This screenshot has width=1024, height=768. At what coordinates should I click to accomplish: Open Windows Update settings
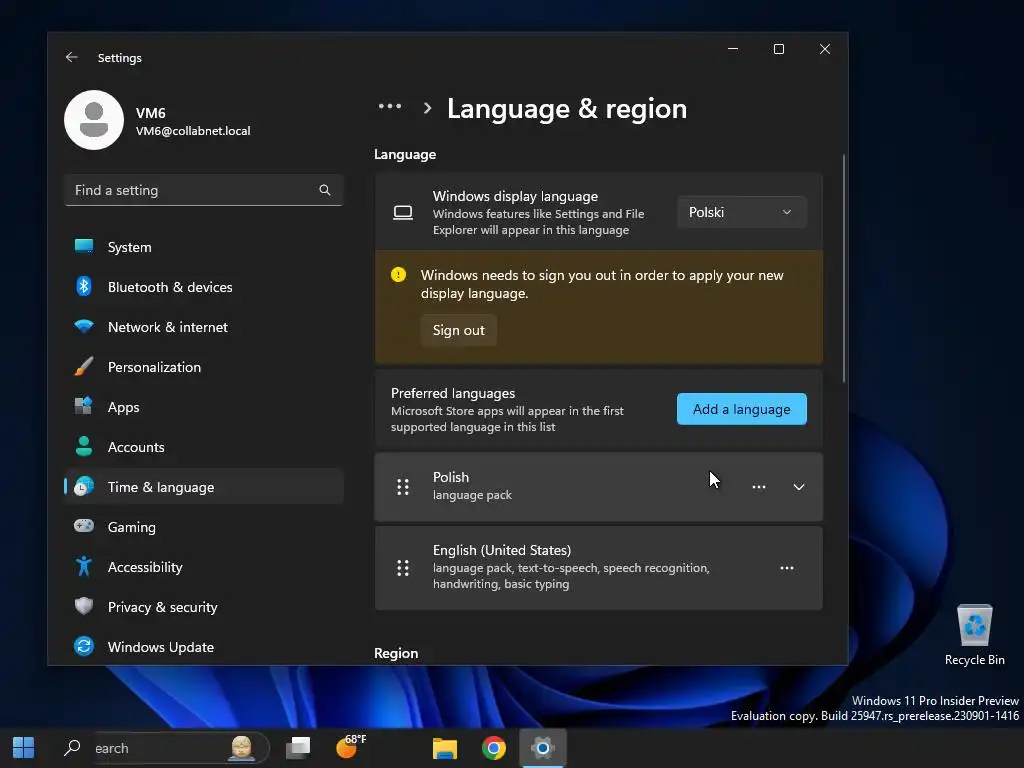pos(204,647)
